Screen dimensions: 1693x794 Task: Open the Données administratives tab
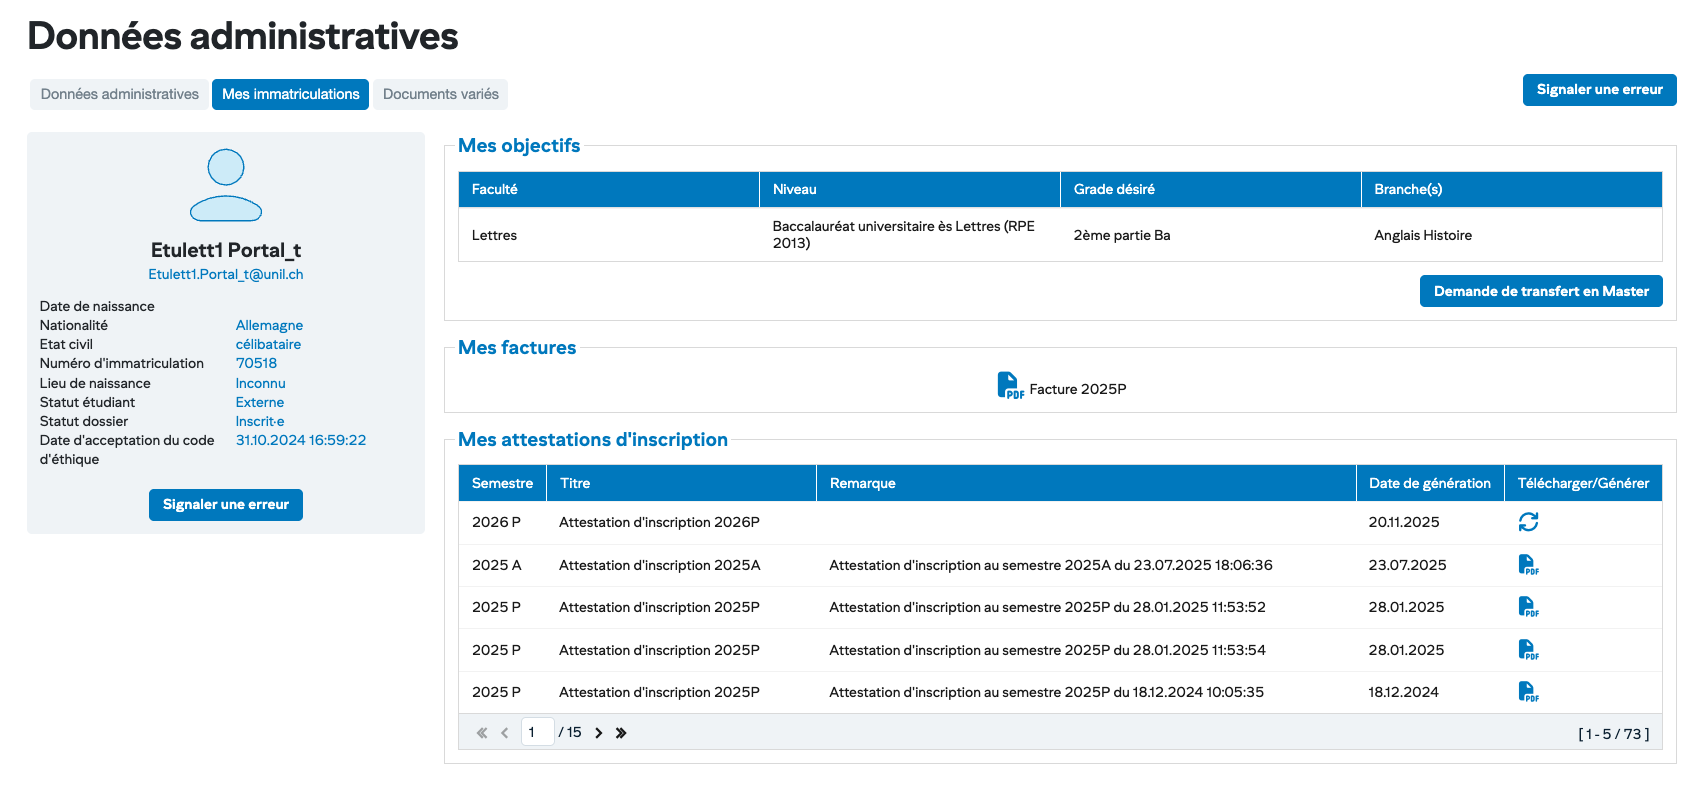pyautogui.click(x=120, y=94)
